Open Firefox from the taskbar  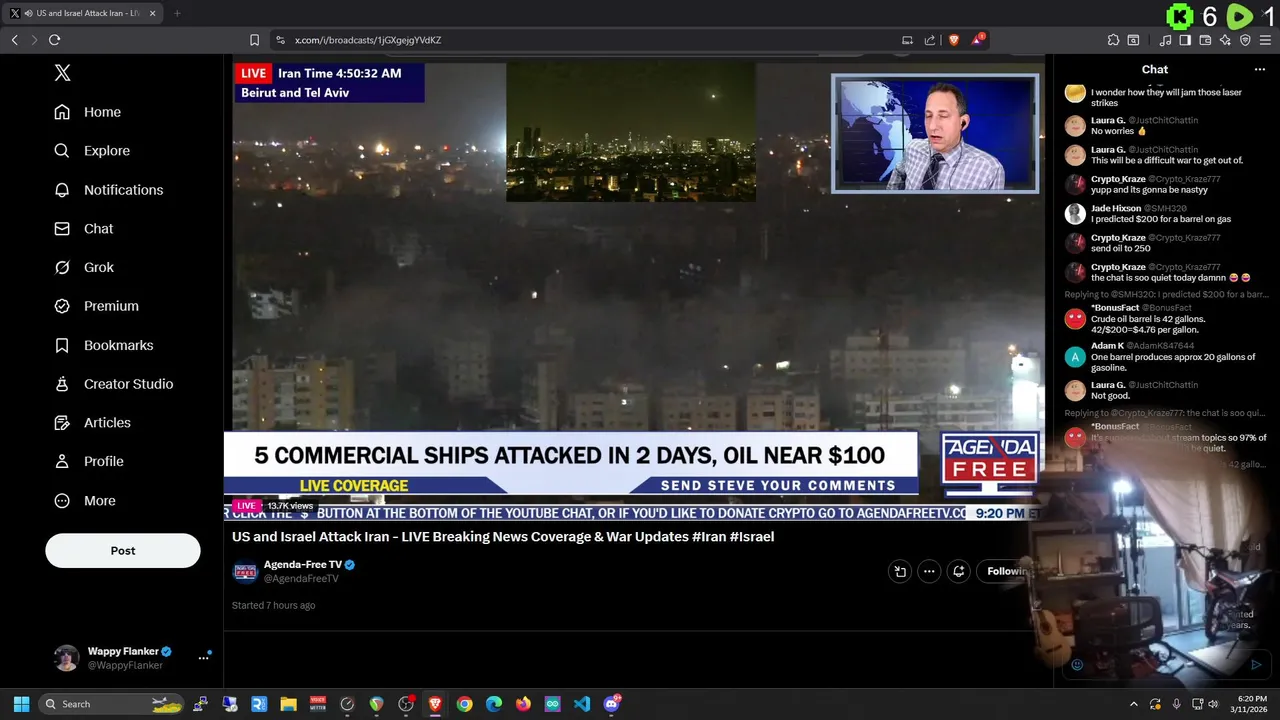coord(523,704)
